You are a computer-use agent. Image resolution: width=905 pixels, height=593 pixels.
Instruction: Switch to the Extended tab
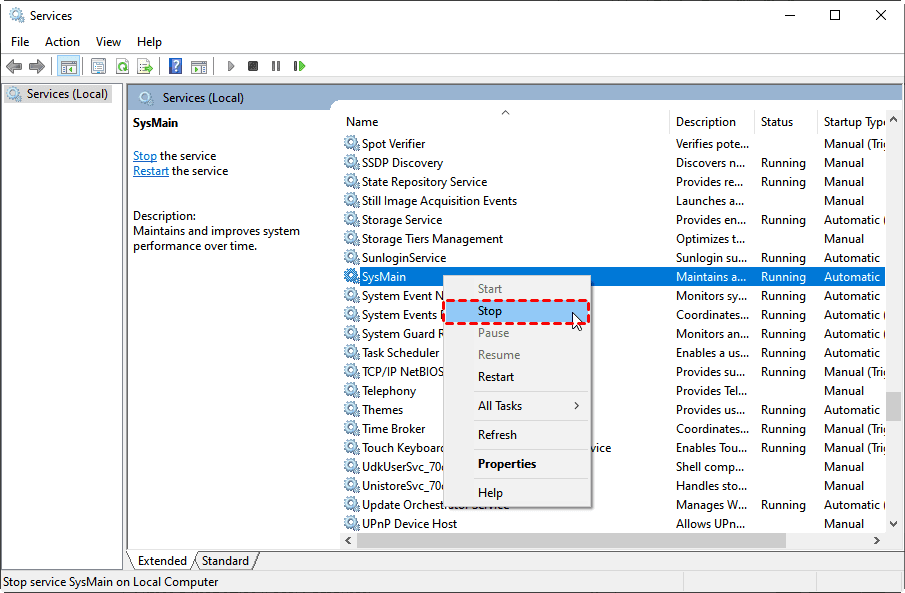tap(160, 561)
